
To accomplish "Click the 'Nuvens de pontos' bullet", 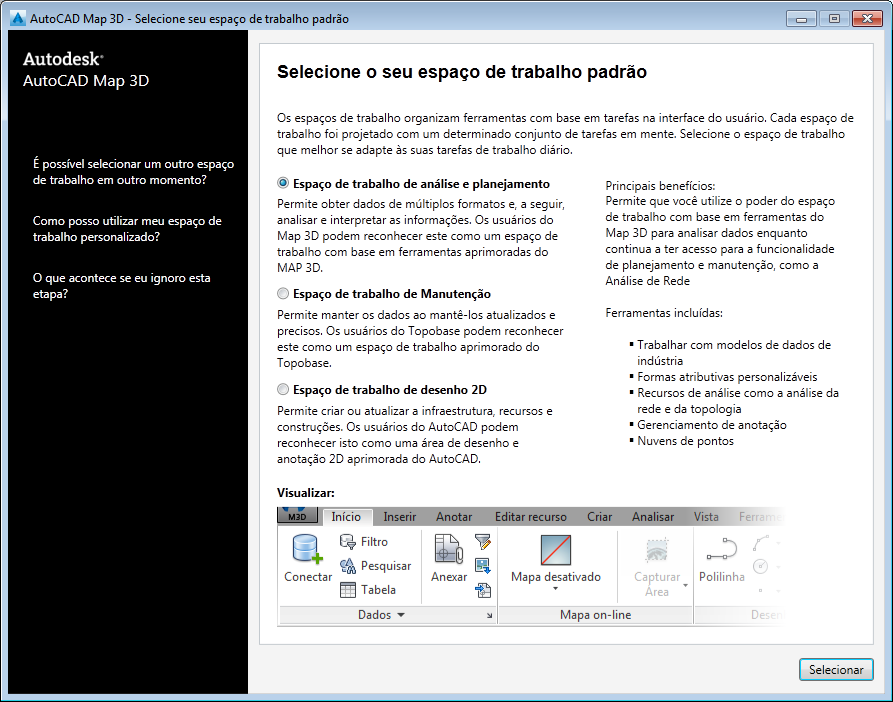I will (x=685, y=441).
